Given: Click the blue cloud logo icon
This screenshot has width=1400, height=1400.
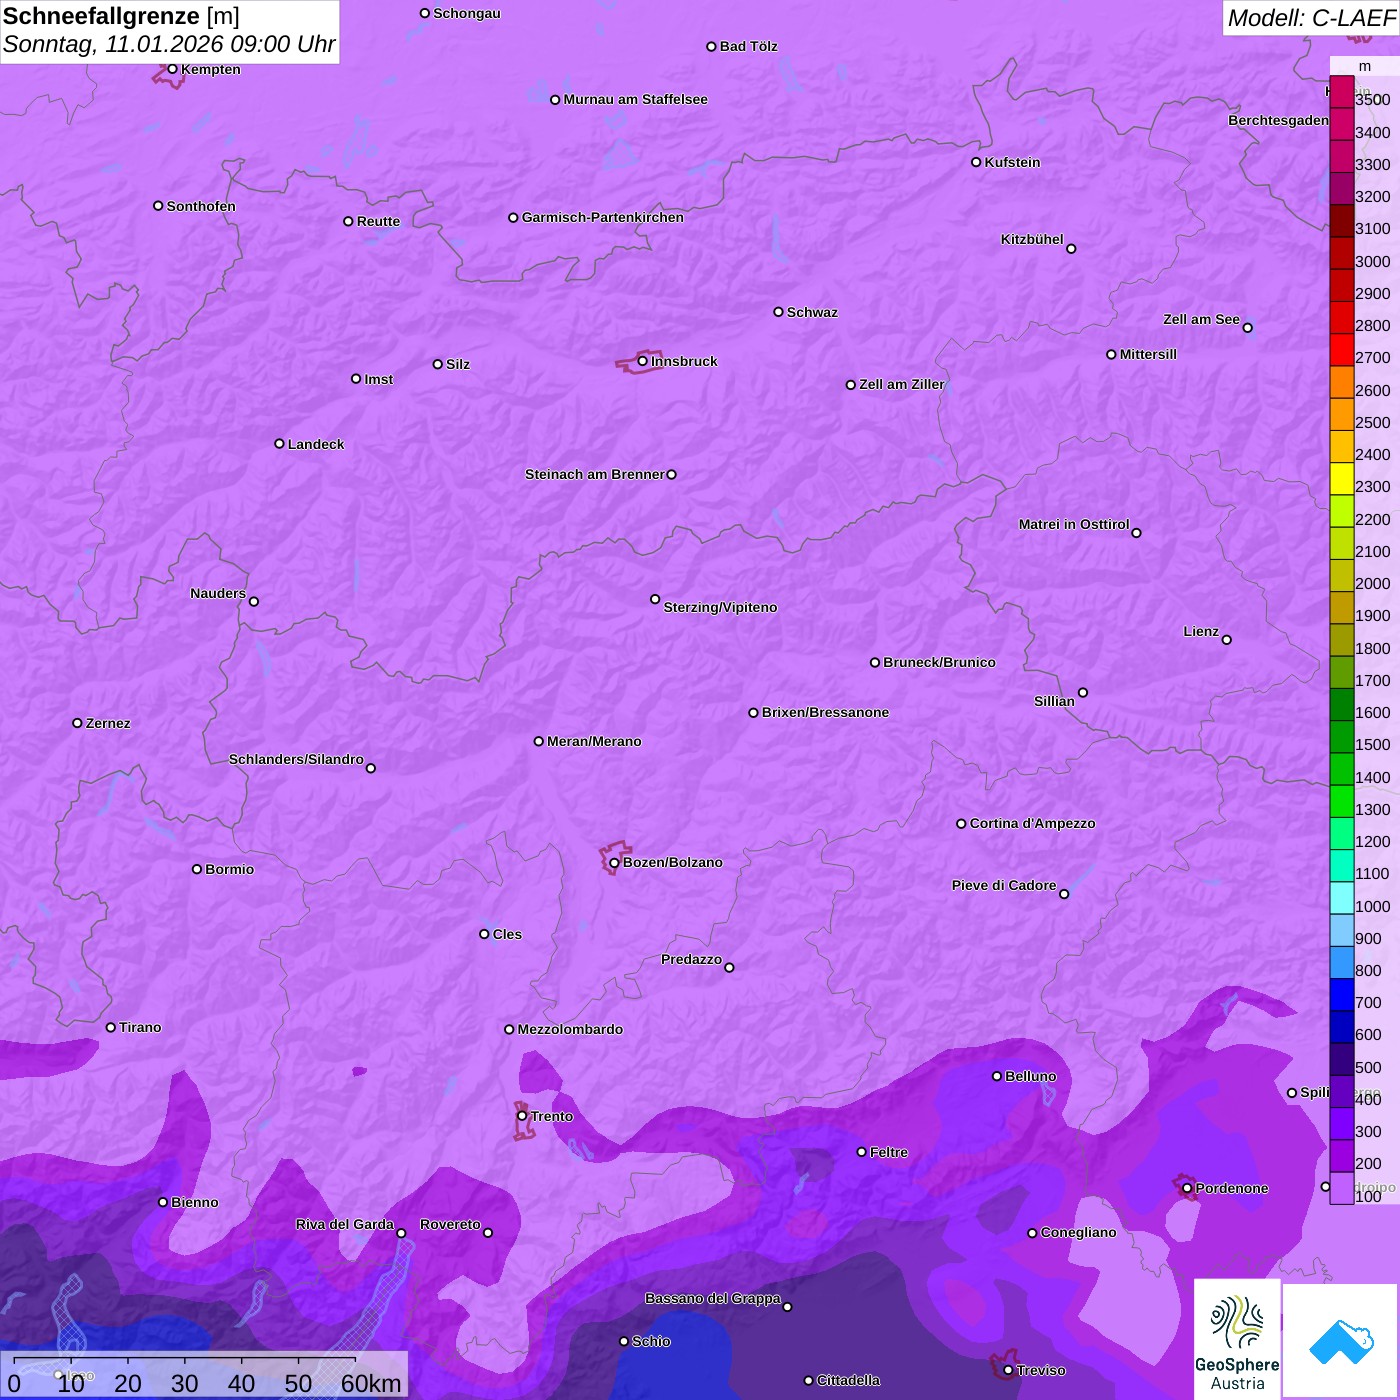Looking at the screenshot, I should [x=1341, y=1341].
